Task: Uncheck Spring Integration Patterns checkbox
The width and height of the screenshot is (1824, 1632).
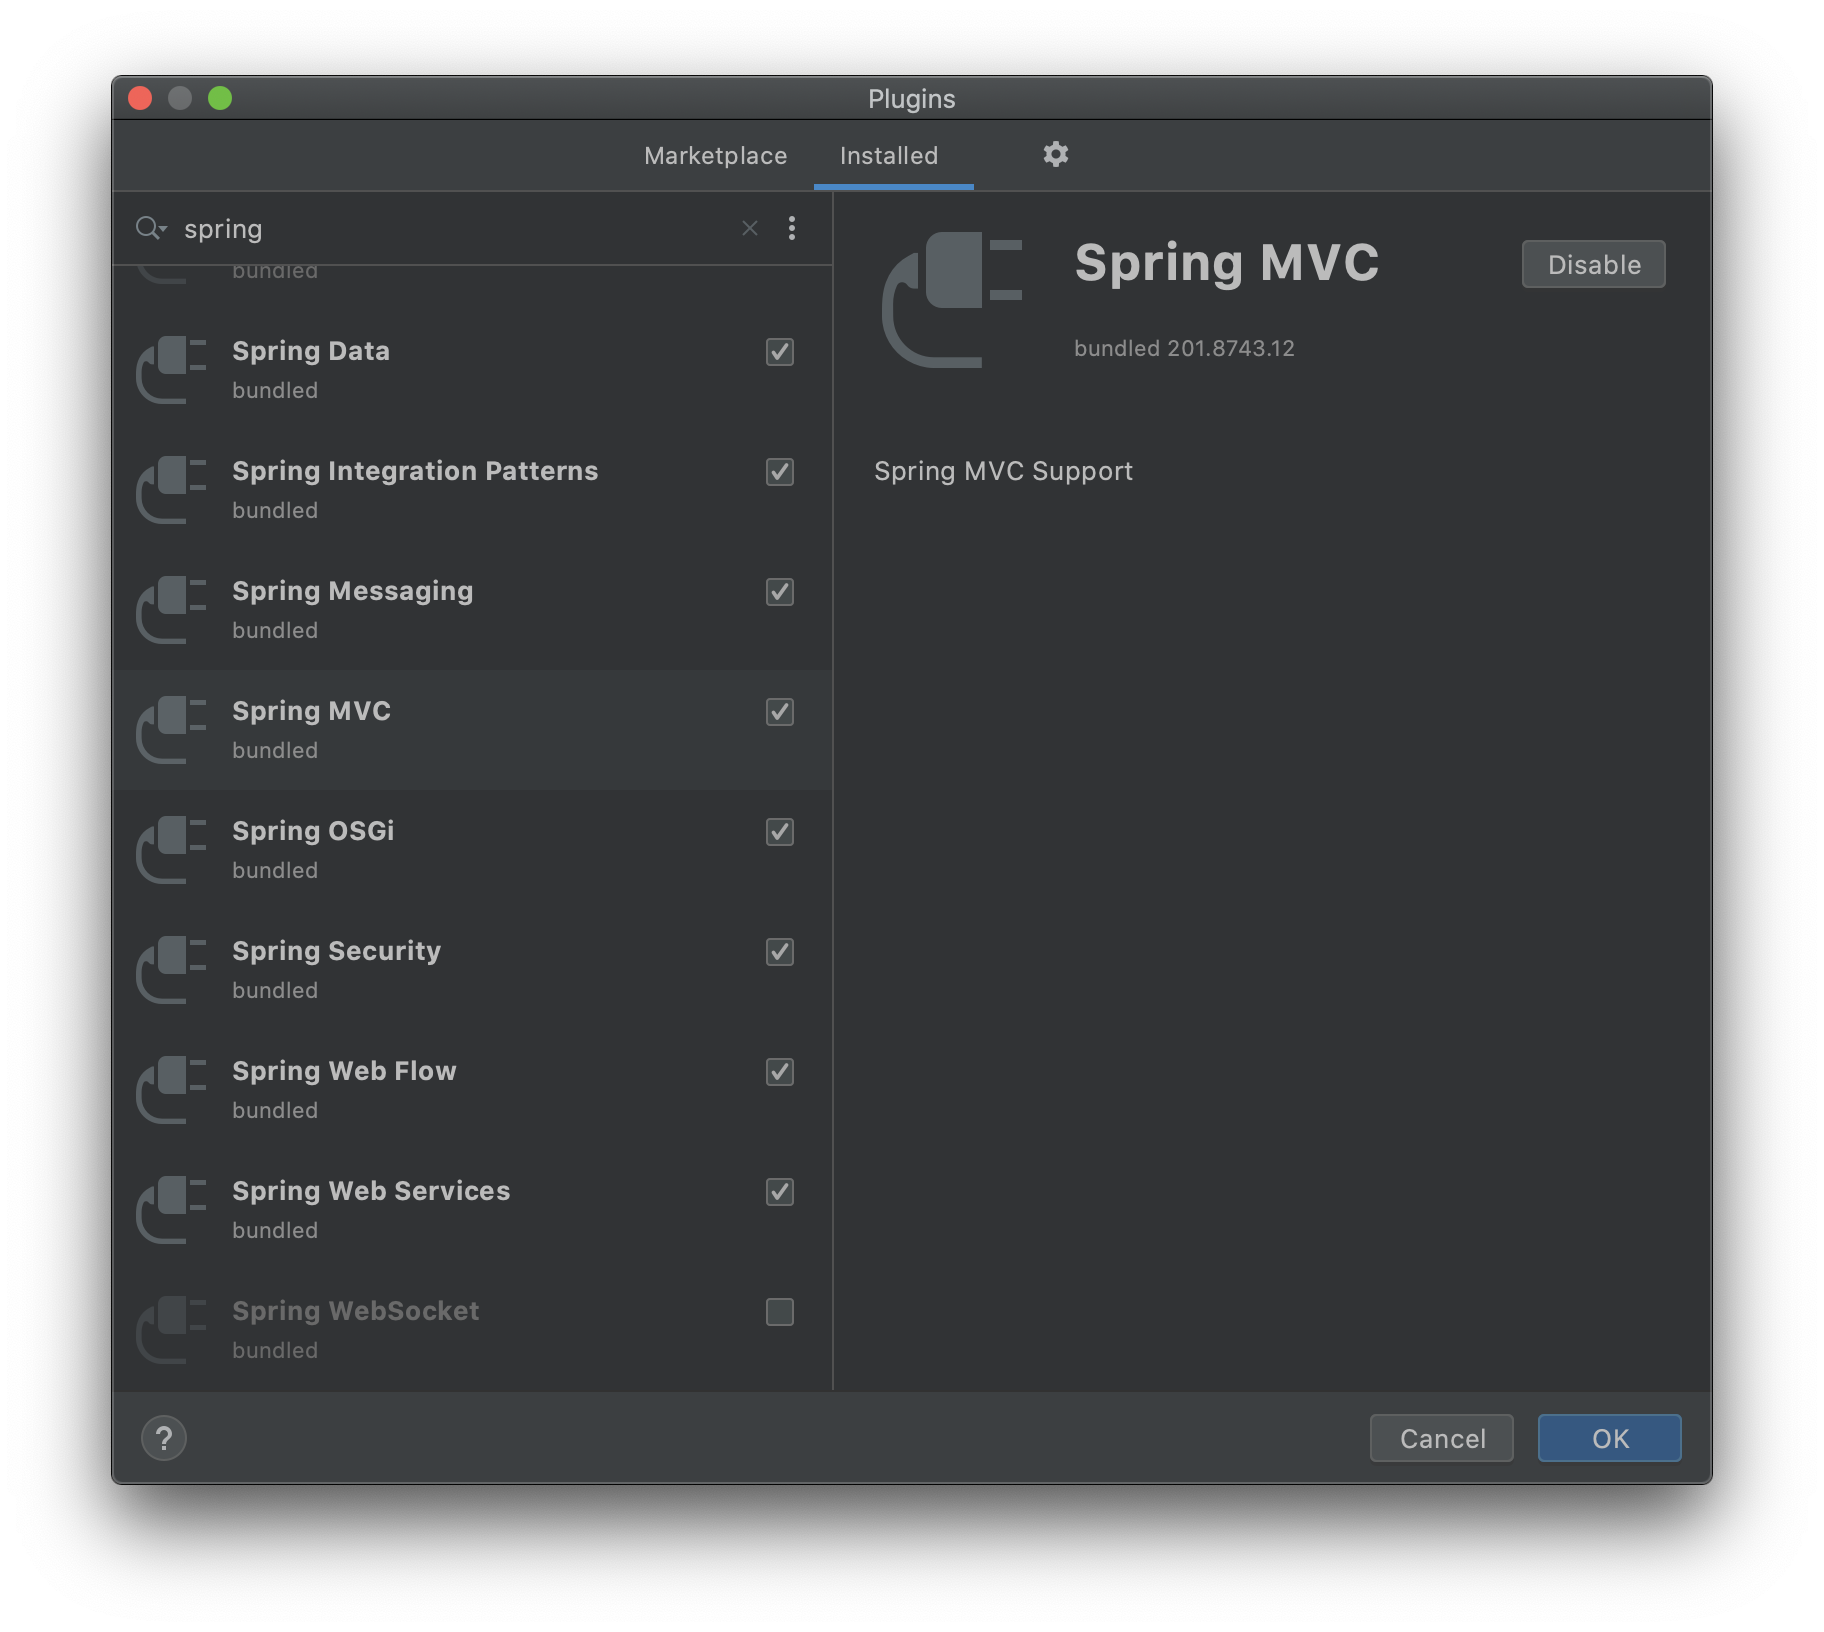Action: pyautogui.click(x=780, y=472)
